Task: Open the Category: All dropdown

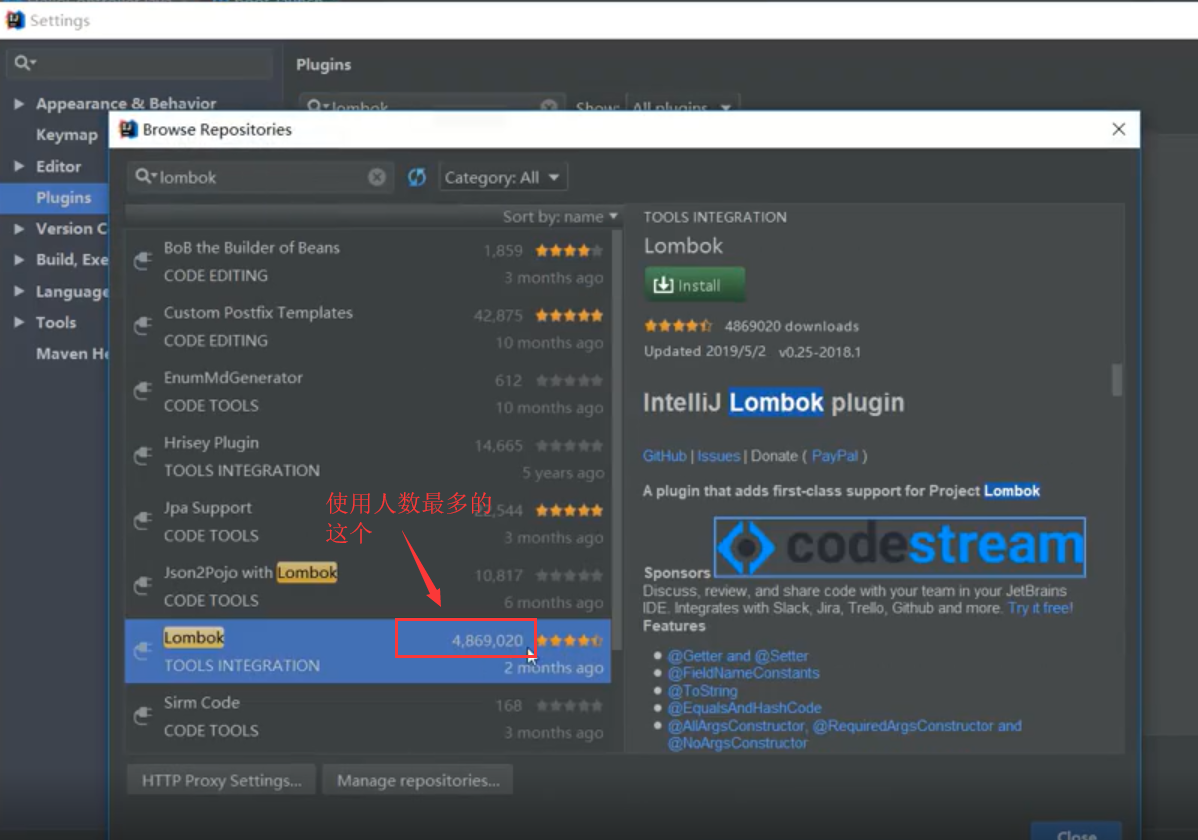Action: click(502, 177)
